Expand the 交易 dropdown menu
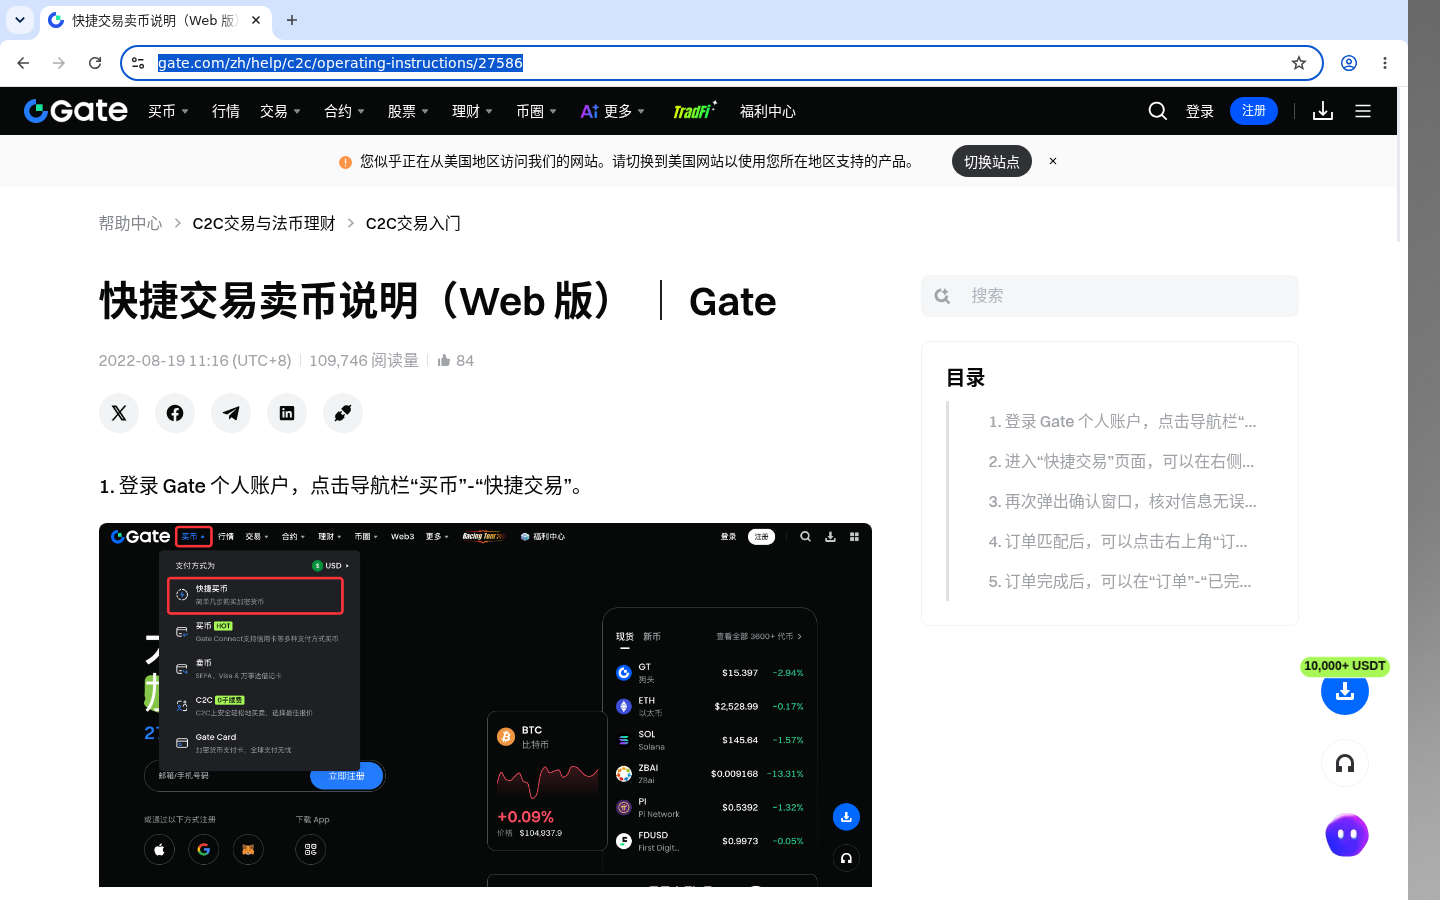 point(280,111)
